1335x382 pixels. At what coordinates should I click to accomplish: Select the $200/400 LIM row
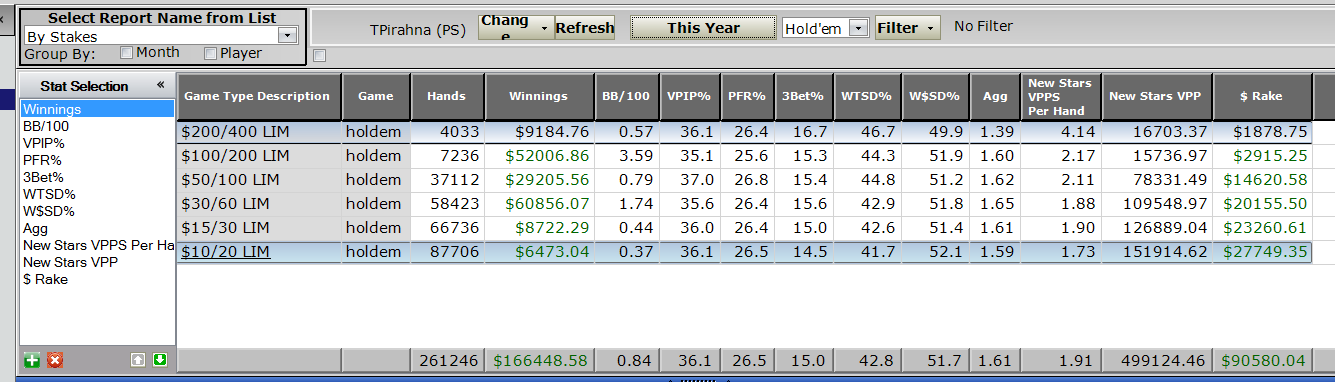click(x=744, y=131)
